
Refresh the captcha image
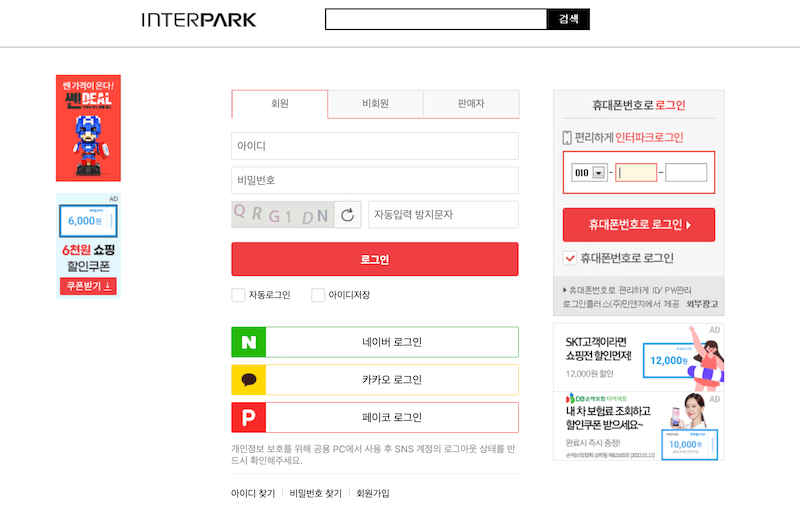347,215
